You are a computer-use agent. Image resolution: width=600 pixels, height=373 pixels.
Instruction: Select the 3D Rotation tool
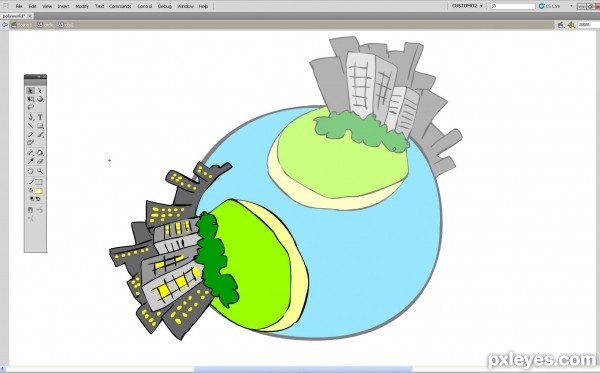pos(40,99)
